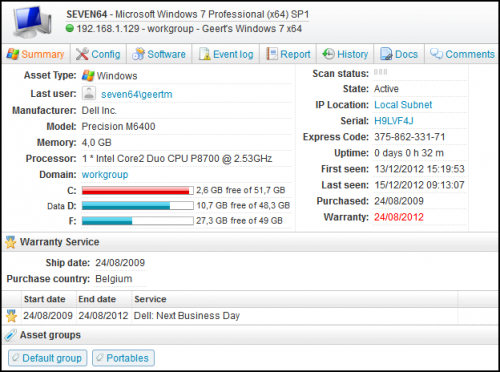This screenshot has height=372, width=500.
Task: Click the 4,0 GB memory value
Action: point(97,143)
